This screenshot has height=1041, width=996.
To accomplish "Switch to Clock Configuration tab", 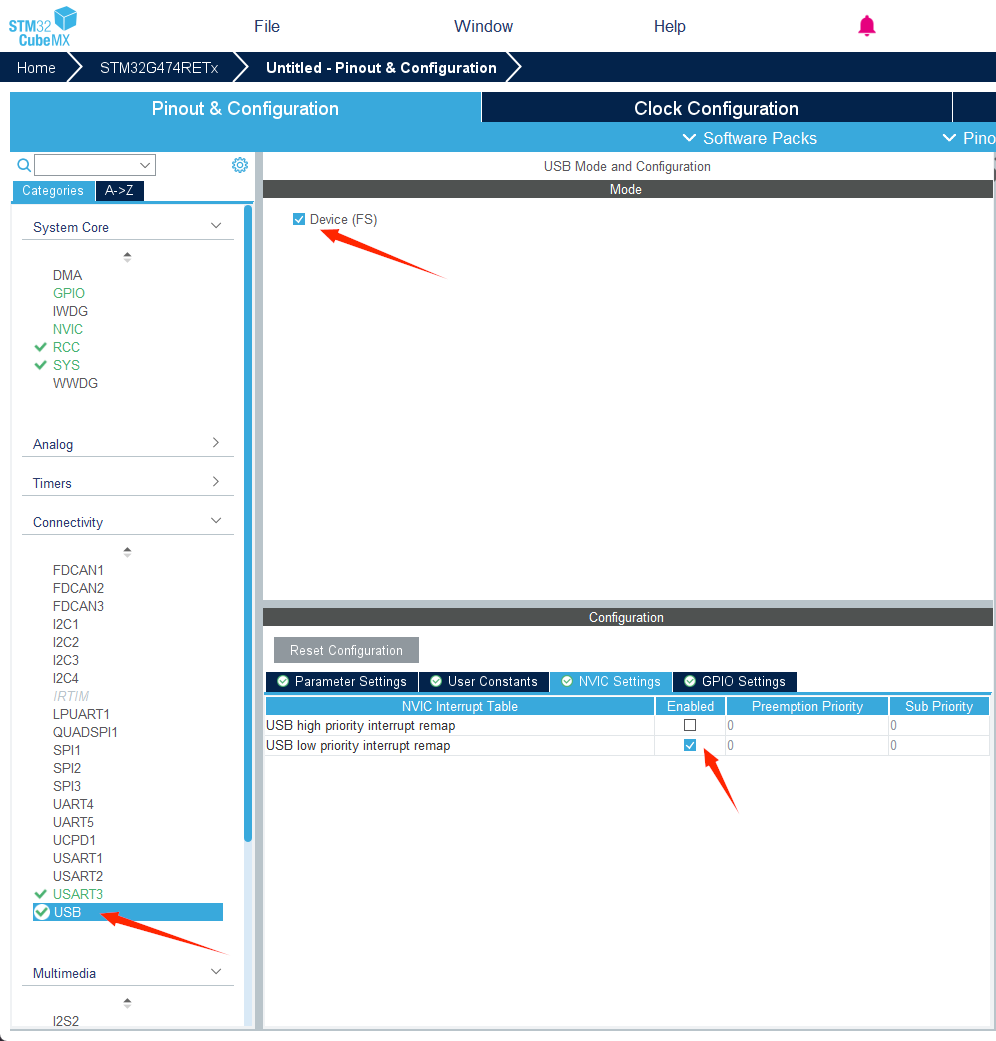I will coord(716,108).
